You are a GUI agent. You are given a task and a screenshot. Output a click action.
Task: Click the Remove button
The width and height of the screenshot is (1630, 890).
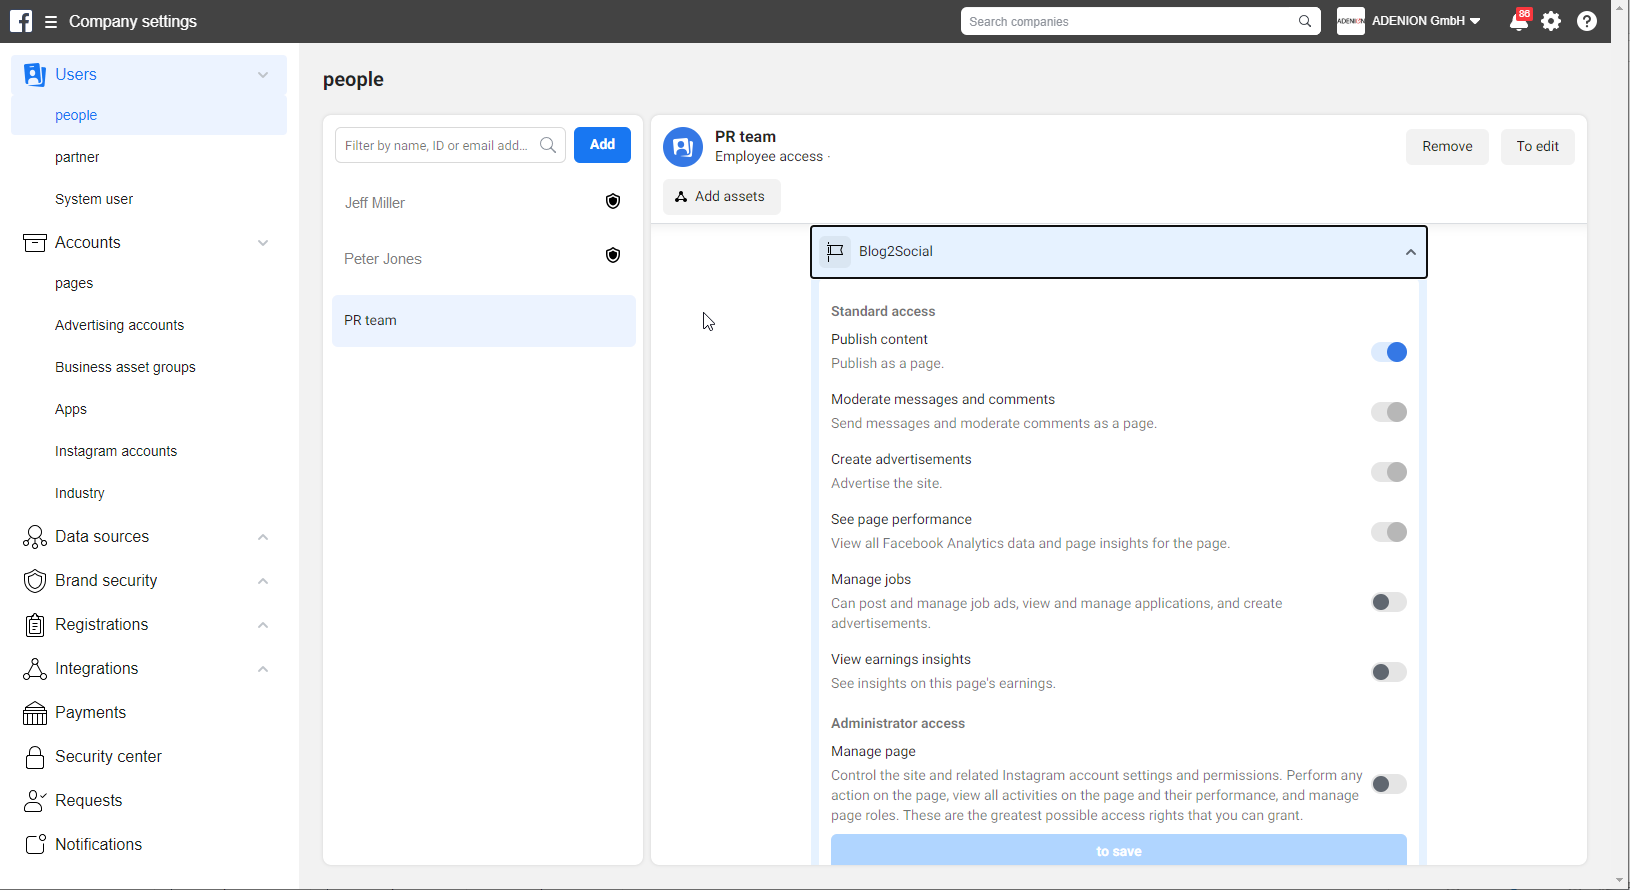tap(1447, 147)
